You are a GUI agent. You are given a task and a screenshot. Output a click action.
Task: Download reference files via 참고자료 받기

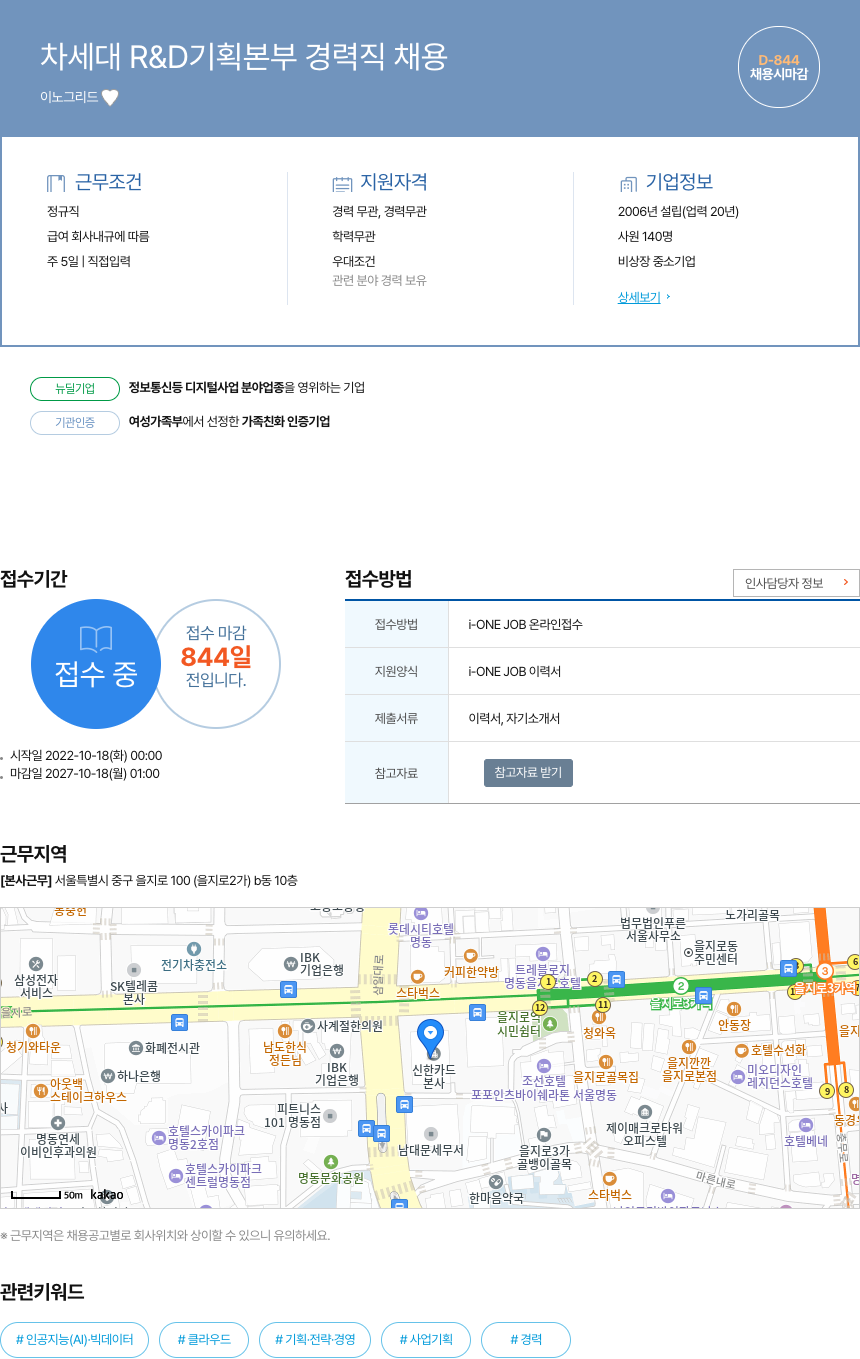[528, 773]
